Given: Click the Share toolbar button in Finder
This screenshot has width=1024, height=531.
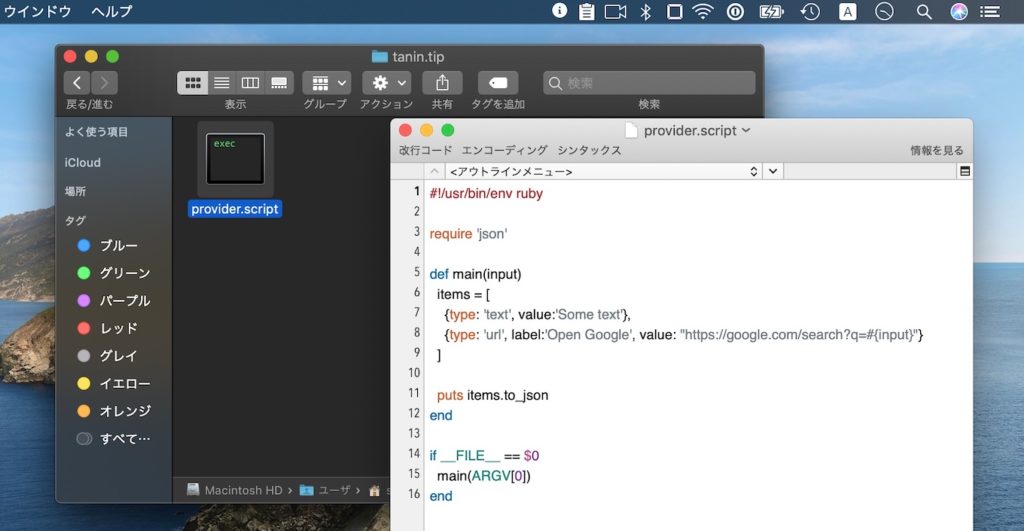Looking at the screenshot, I should pos(442,83).
